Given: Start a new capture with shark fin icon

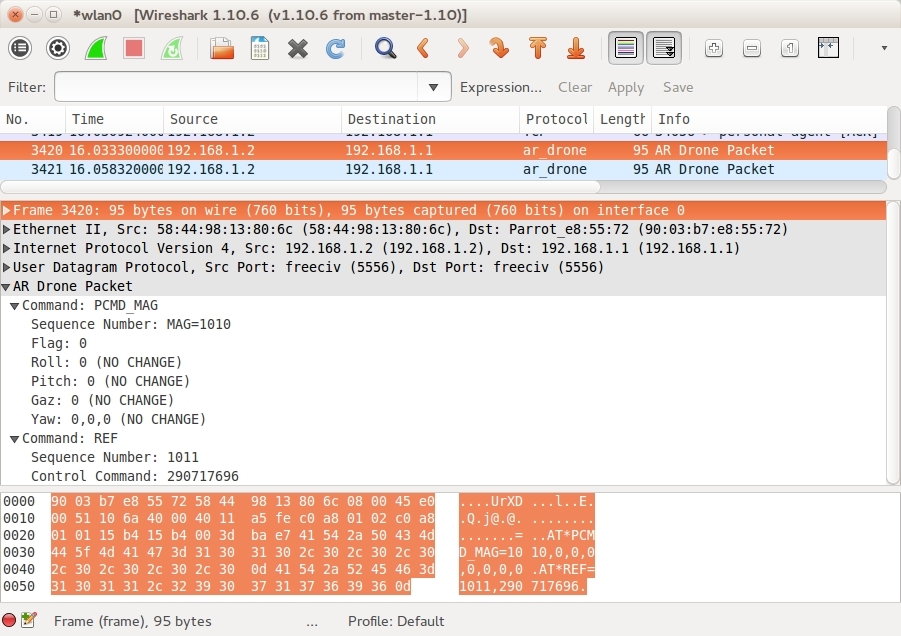Looking at the screenshot, I should pos(96,48).
